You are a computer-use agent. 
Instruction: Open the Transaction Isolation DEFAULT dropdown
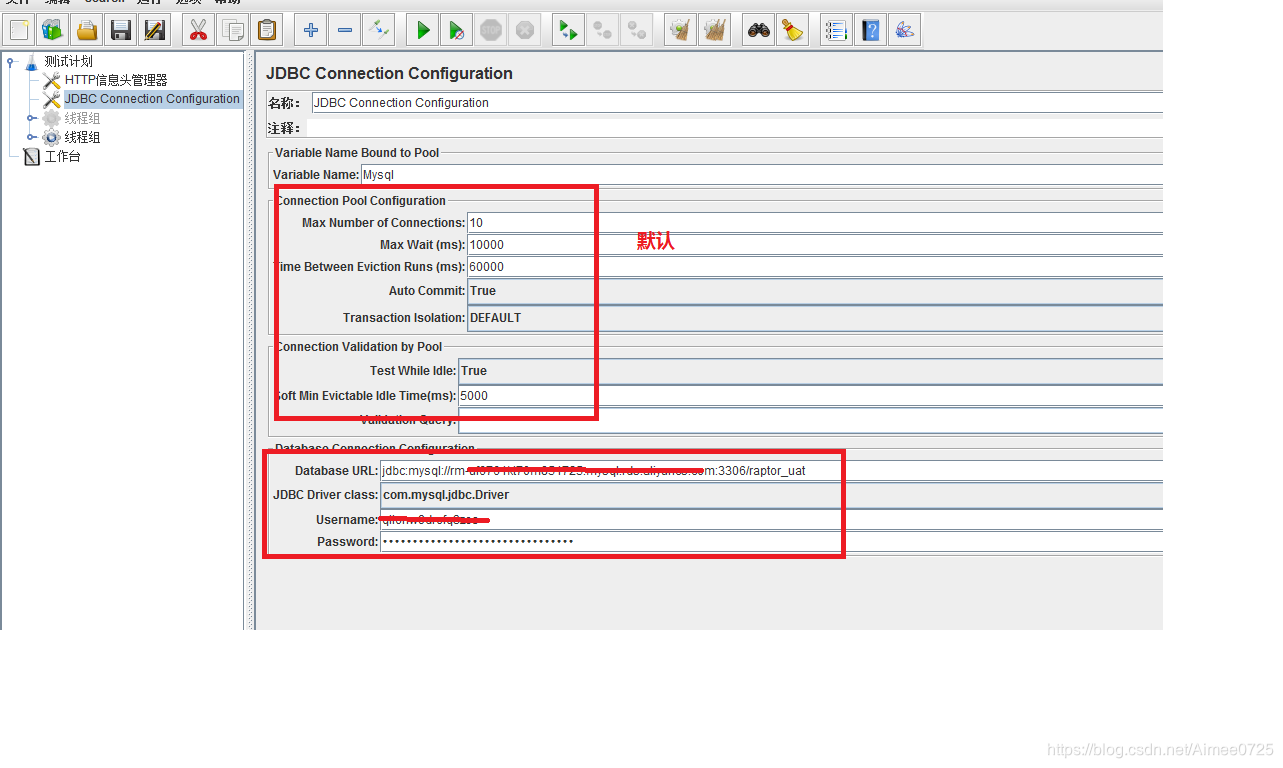[x=815, y=318]
